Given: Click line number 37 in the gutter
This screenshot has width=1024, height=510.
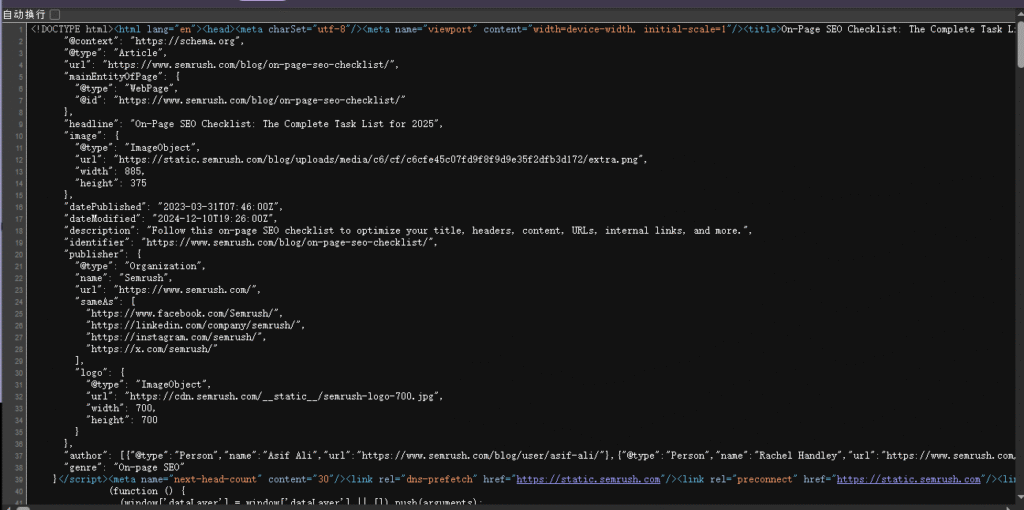Looking at the screenshot, I should point(21,455).
